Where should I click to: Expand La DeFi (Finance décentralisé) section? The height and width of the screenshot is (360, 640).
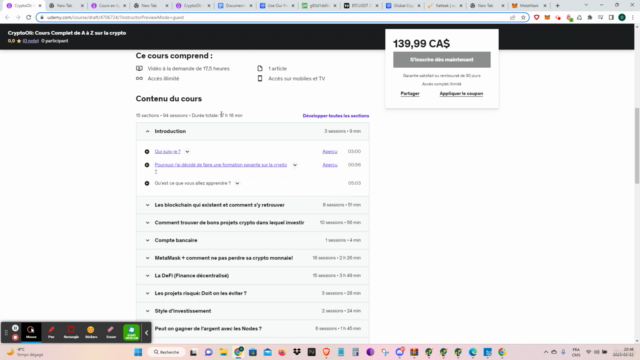tap(253, 276)
